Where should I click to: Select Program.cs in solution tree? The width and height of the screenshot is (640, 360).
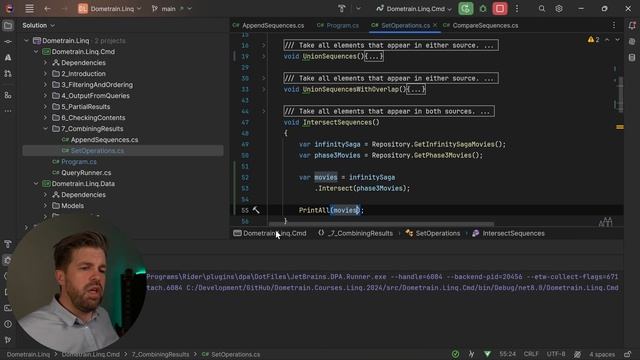pos(79,162)
